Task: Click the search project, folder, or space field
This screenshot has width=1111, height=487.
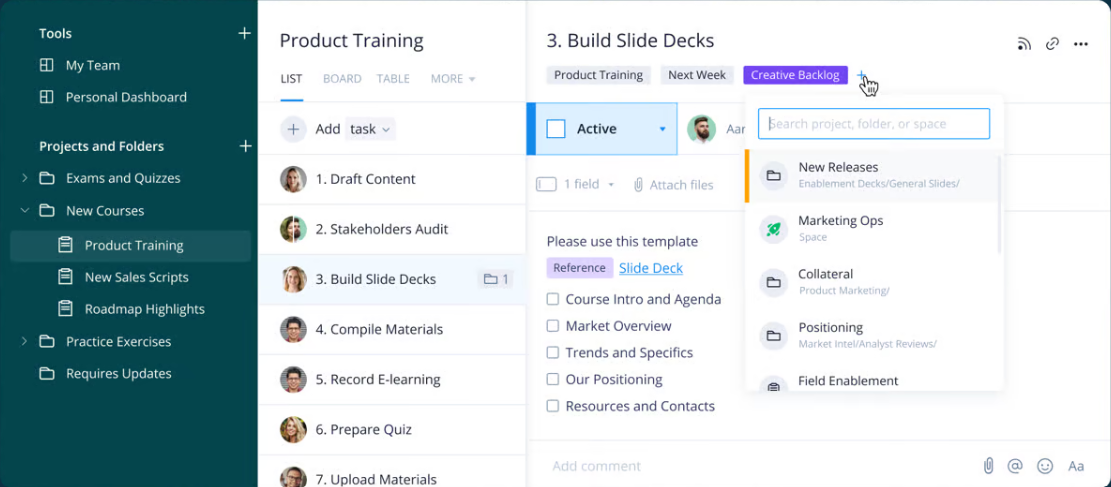Action: coord(874,124)
